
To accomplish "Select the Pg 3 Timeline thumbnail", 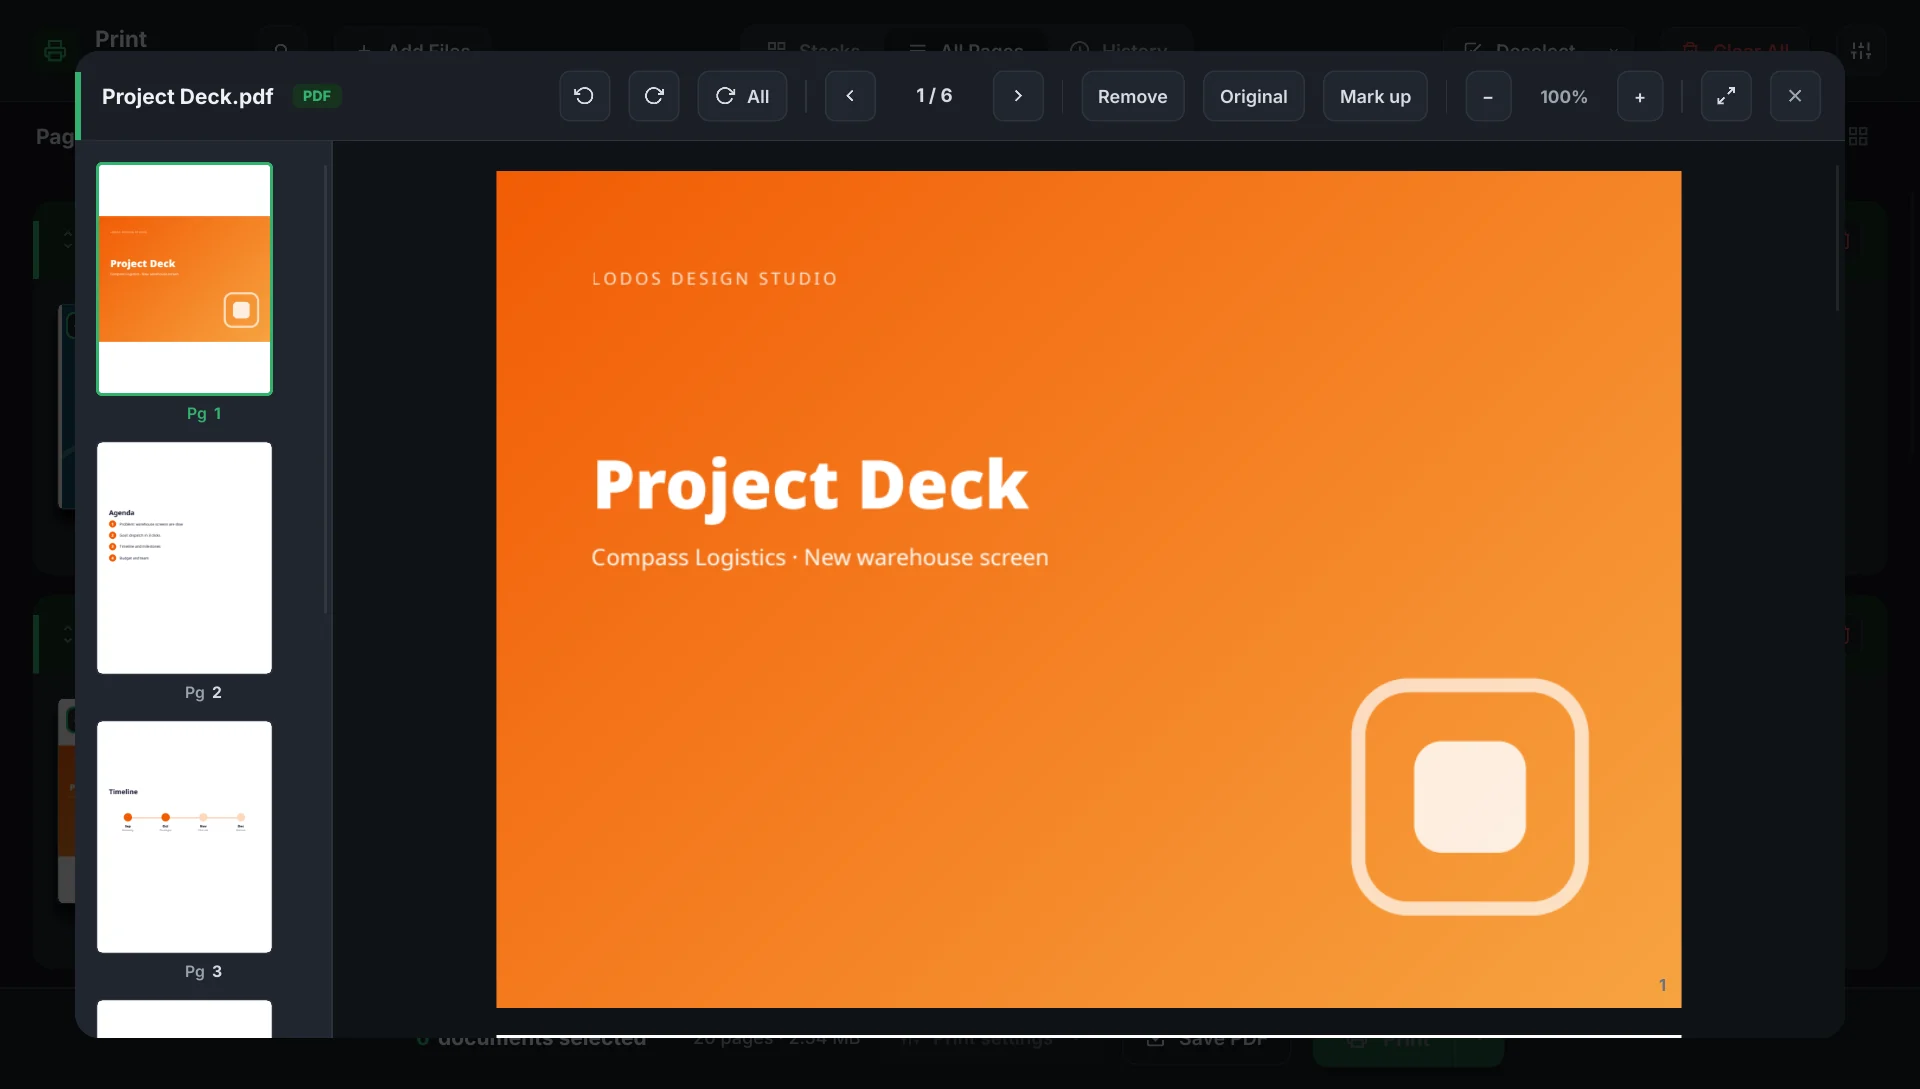I will (x=184, y=837).
